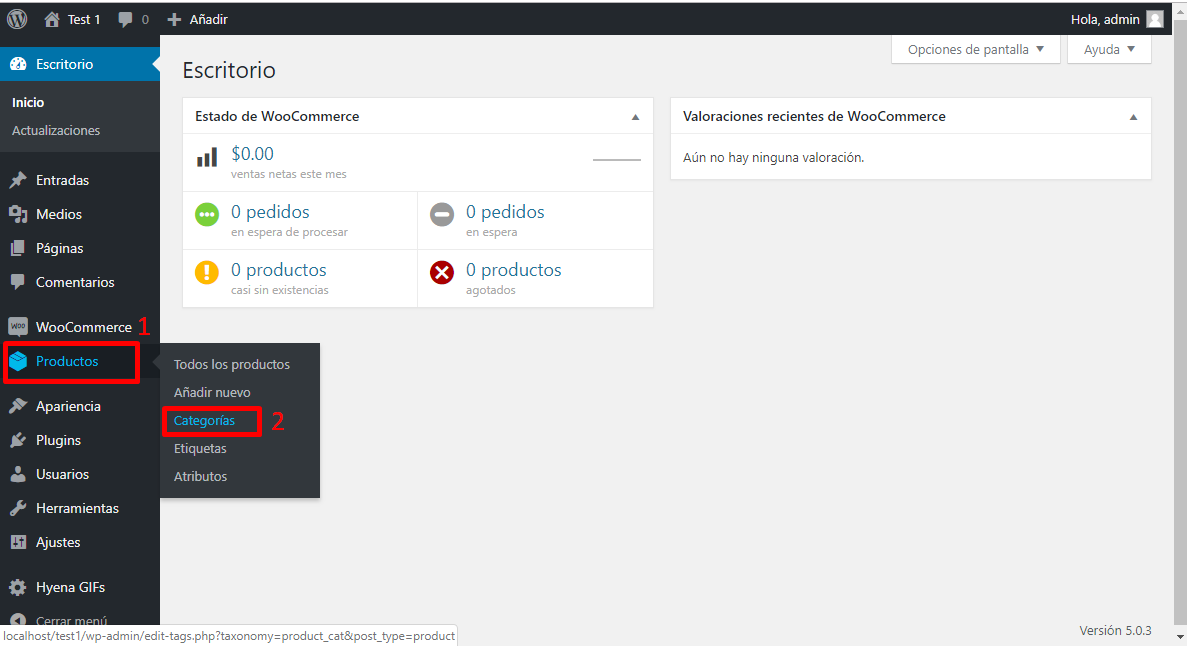Open 0 productos agotados link
Image resolution: width=1187 pixels, height=646 pixels.
pyautogui.click(x=513, y=270)
